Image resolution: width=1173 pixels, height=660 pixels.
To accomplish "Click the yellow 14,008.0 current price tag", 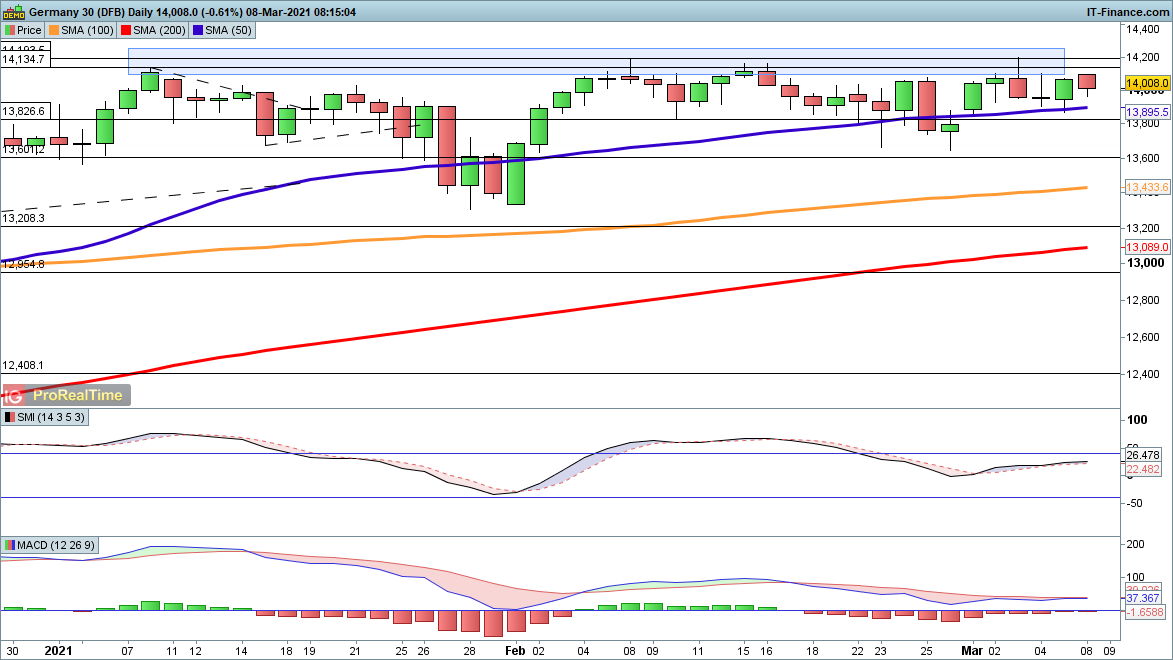I will (1147, 83).
